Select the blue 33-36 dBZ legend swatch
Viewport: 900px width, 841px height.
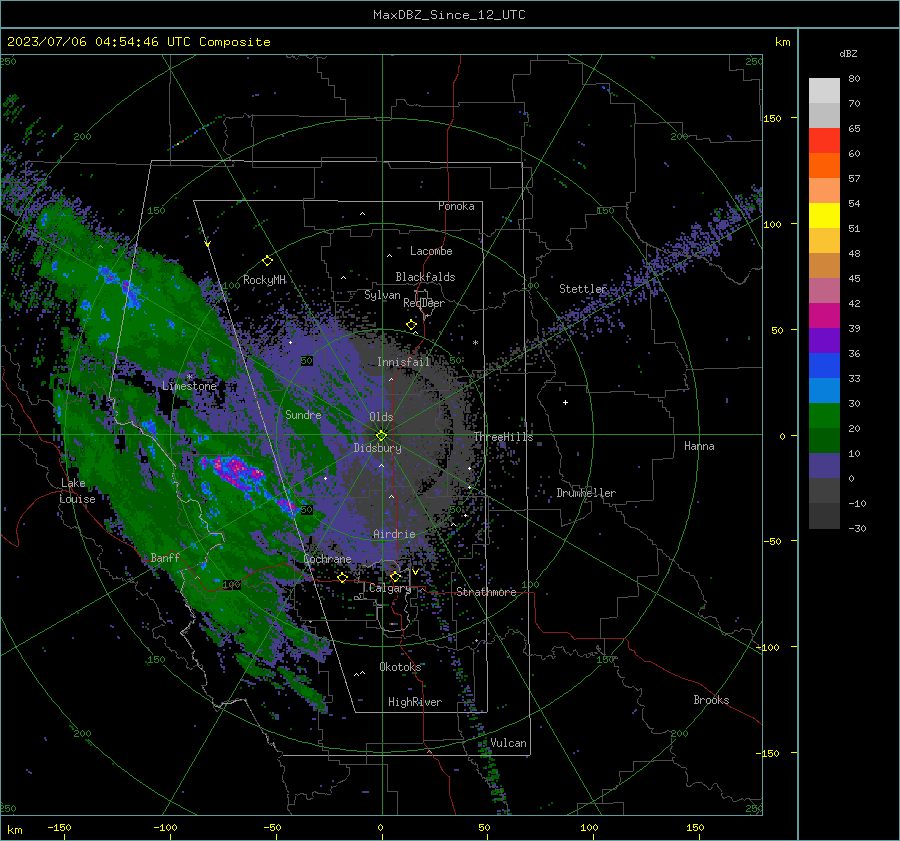pos(824,365)
